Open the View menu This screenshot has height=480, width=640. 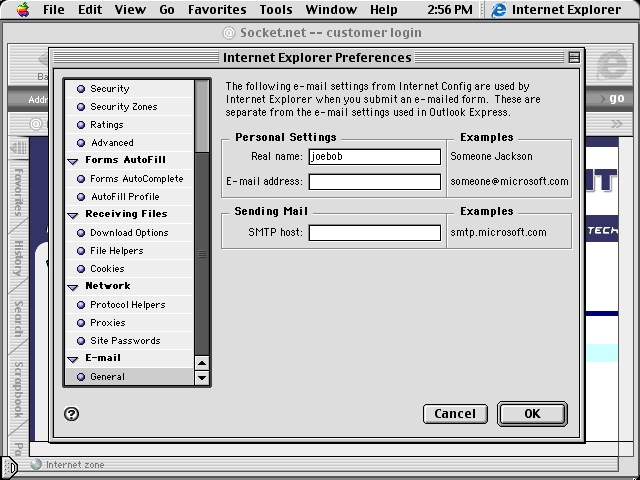130,9
